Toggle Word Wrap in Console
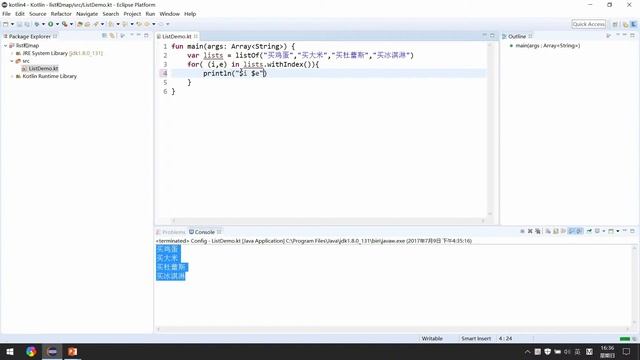 [x=563, y=231]
